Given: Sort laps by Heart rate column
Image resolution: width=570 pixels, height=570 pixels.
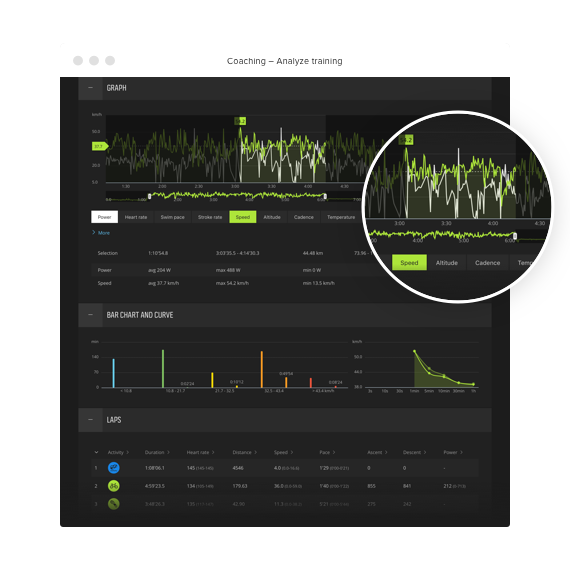Looking at the screenshot, I should click(200, 452).
